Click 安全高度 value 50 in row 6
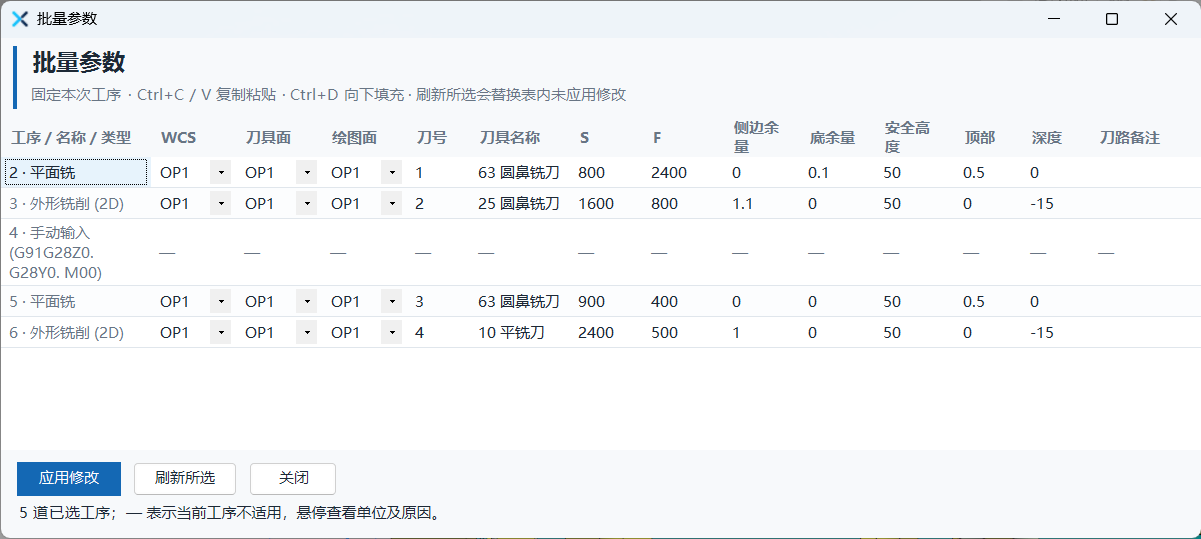Viewport: 1201px width, 539px height. click(x=892, y=332)
